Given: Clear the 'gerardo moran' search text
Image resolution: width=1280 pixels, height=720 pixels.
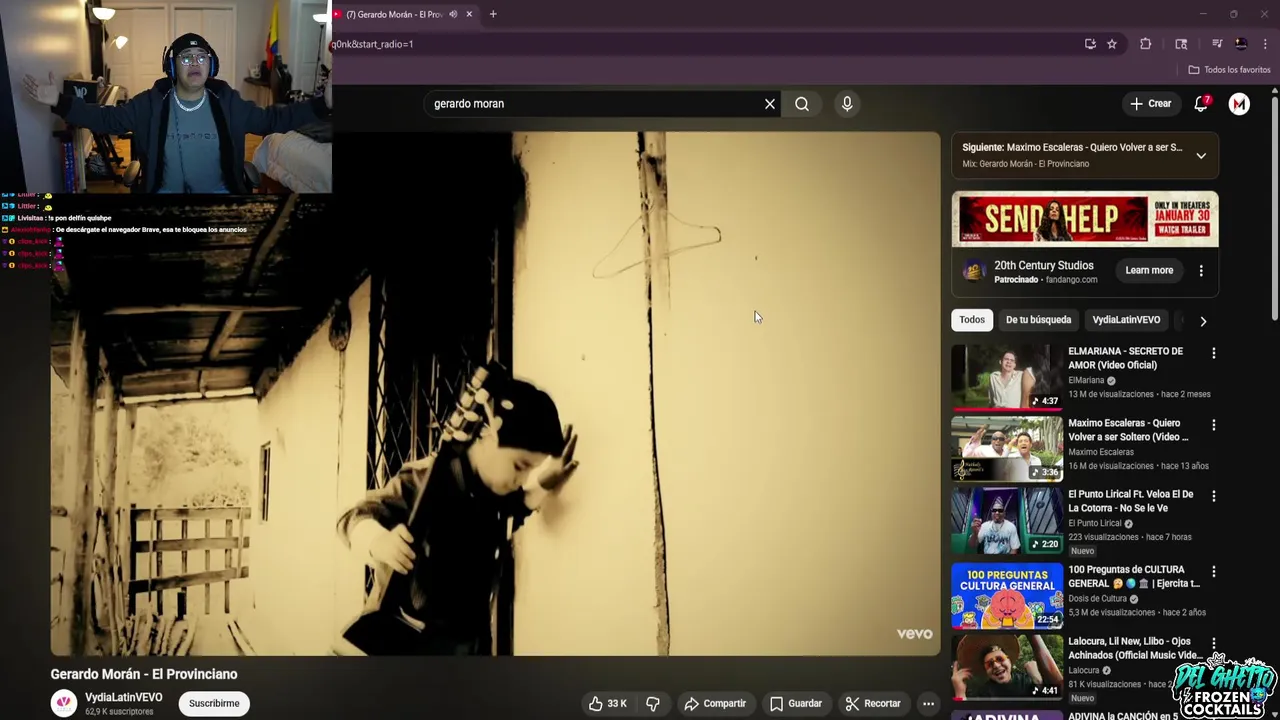Looking at the screenshot, I should click(x=770, y=104).
